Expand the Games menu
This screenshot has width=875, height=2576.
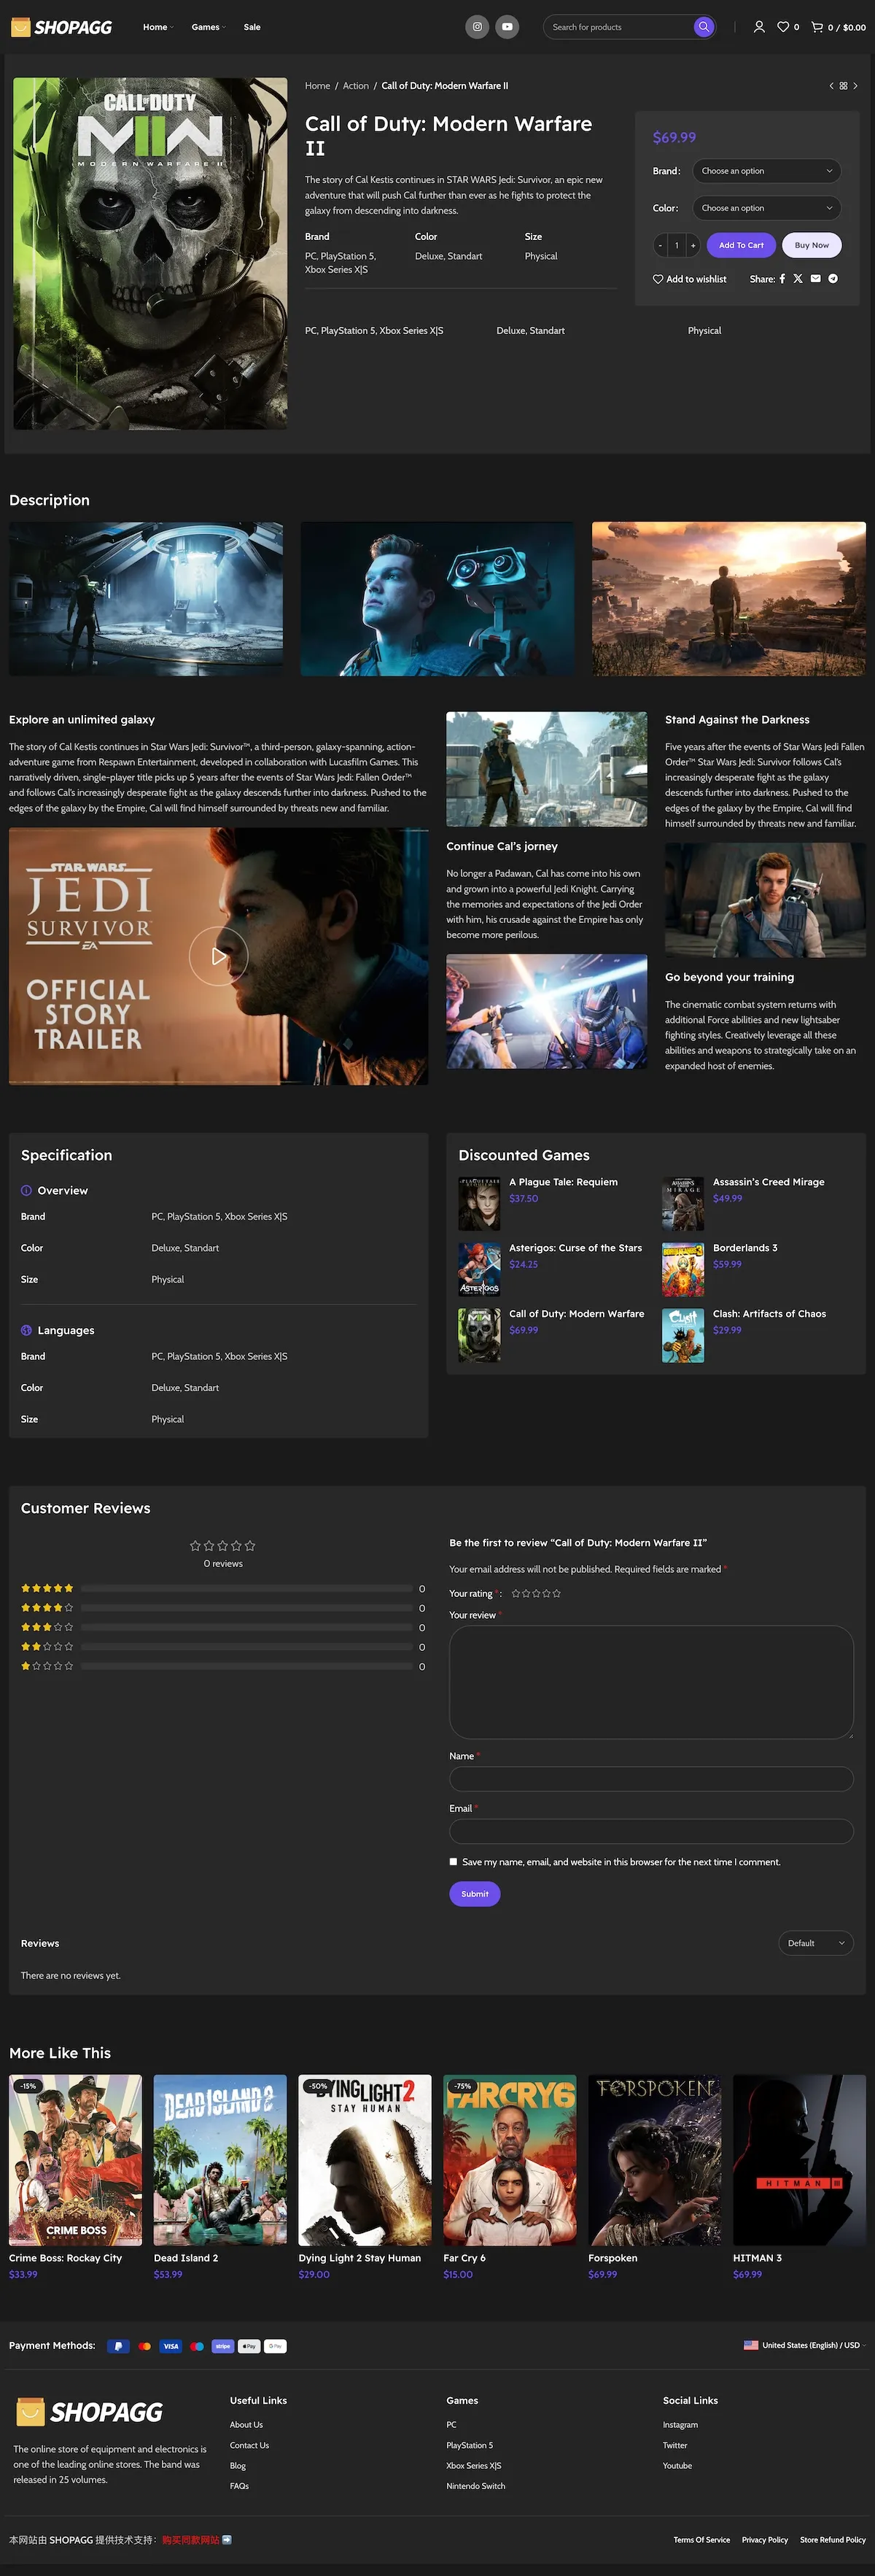pyautogui.click(x=208, y=27)
